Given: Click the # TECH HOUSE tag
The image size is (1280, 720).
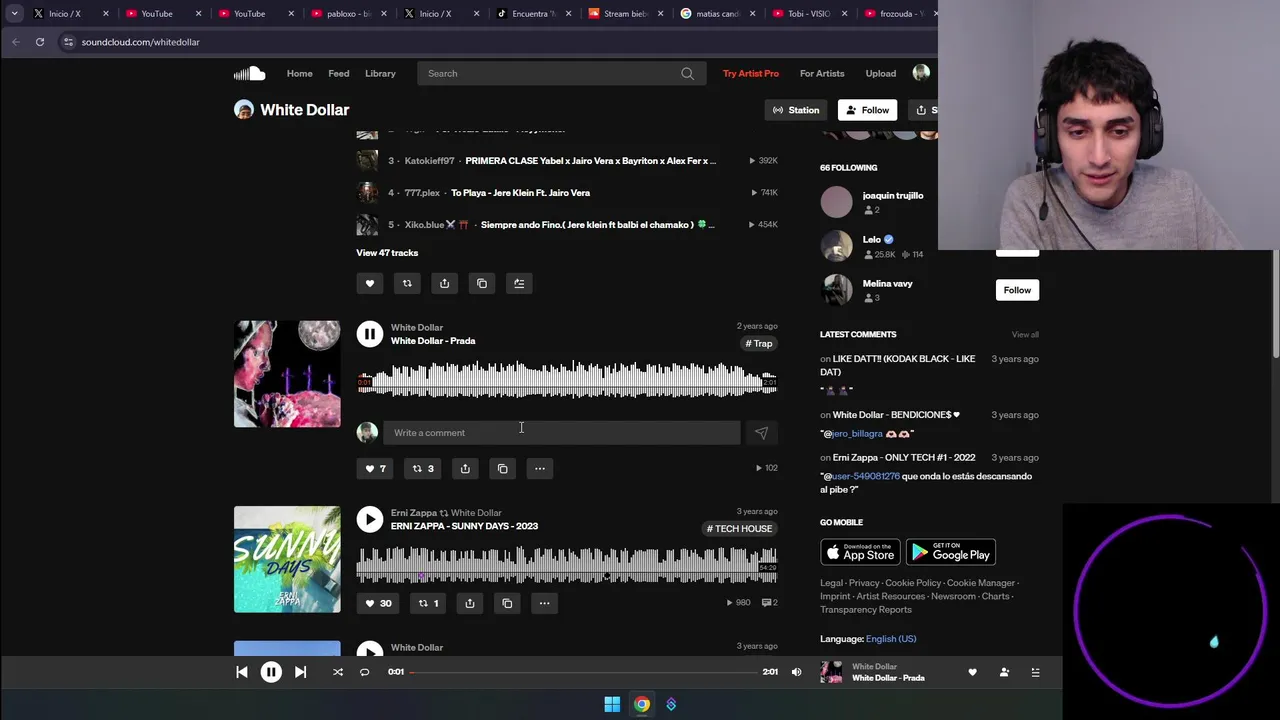Looking at the screenshot, I should pos(740,529).
